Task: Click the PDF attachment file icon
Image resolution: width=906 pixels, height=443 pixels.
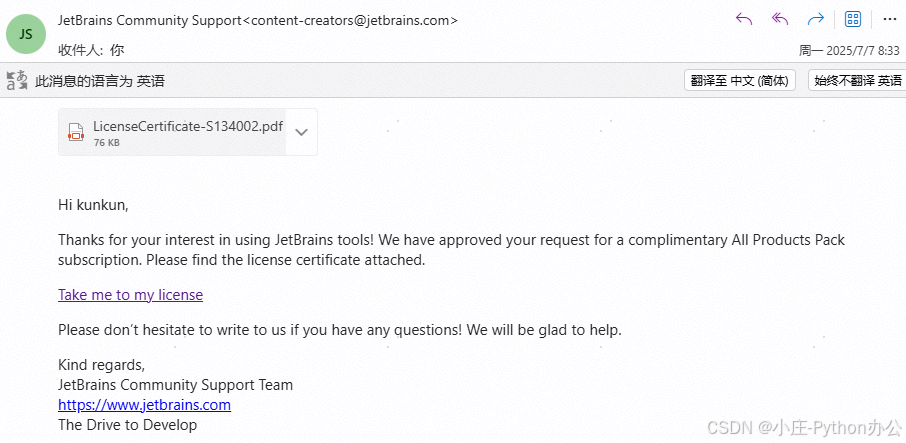Action: [x=76, y=132]
